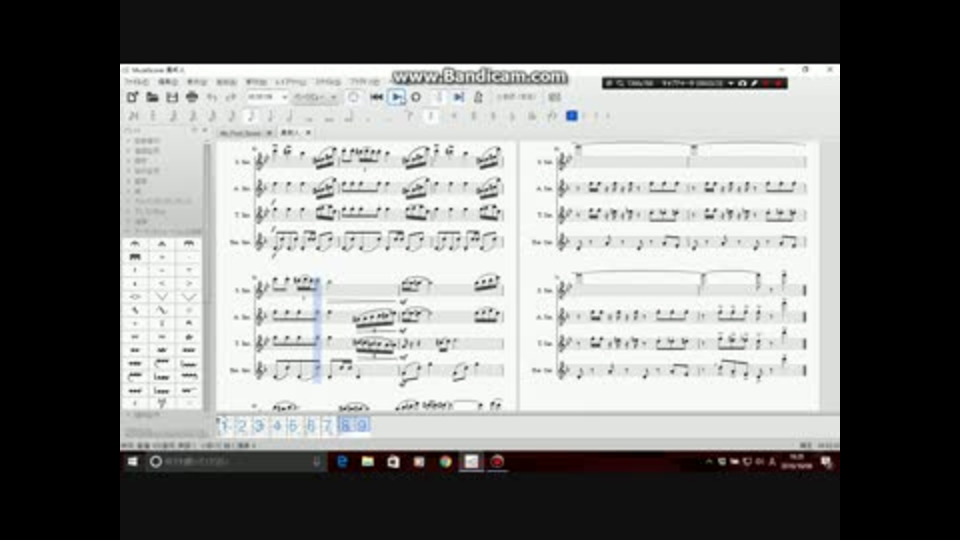Collapse the open articulations palette header

coord(163,231)
